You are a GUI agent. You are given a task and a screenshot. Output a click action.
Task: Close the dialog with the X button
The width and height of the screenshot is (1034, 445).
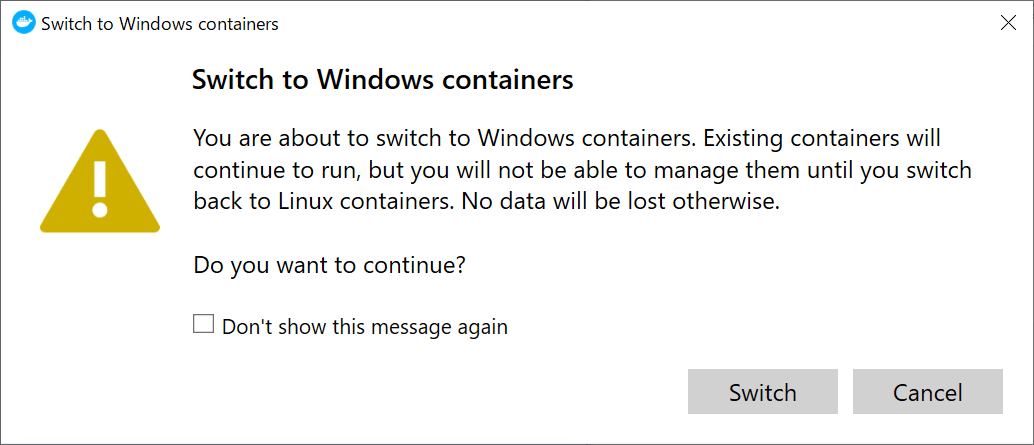(x=1008, y=23)
